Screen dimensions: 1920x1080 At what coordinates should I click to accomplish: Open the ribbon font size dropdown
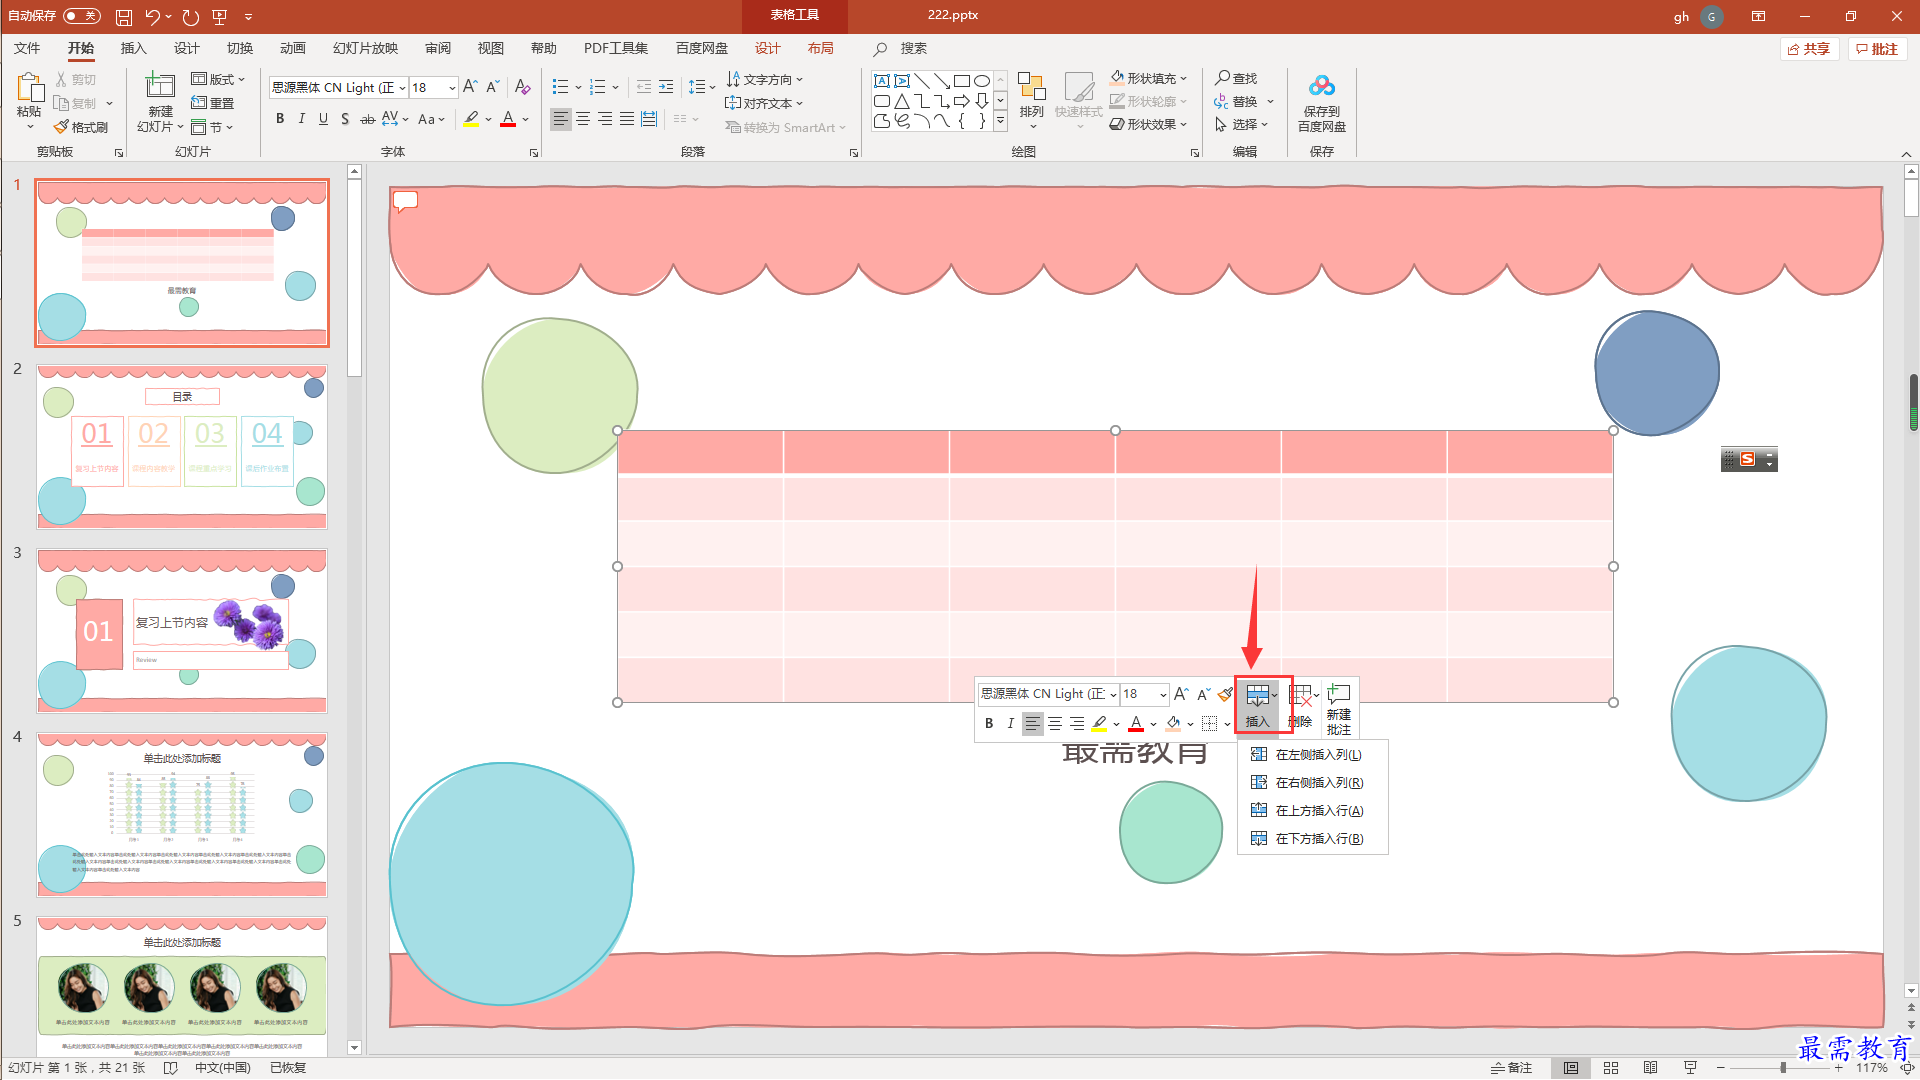[452, 88]
